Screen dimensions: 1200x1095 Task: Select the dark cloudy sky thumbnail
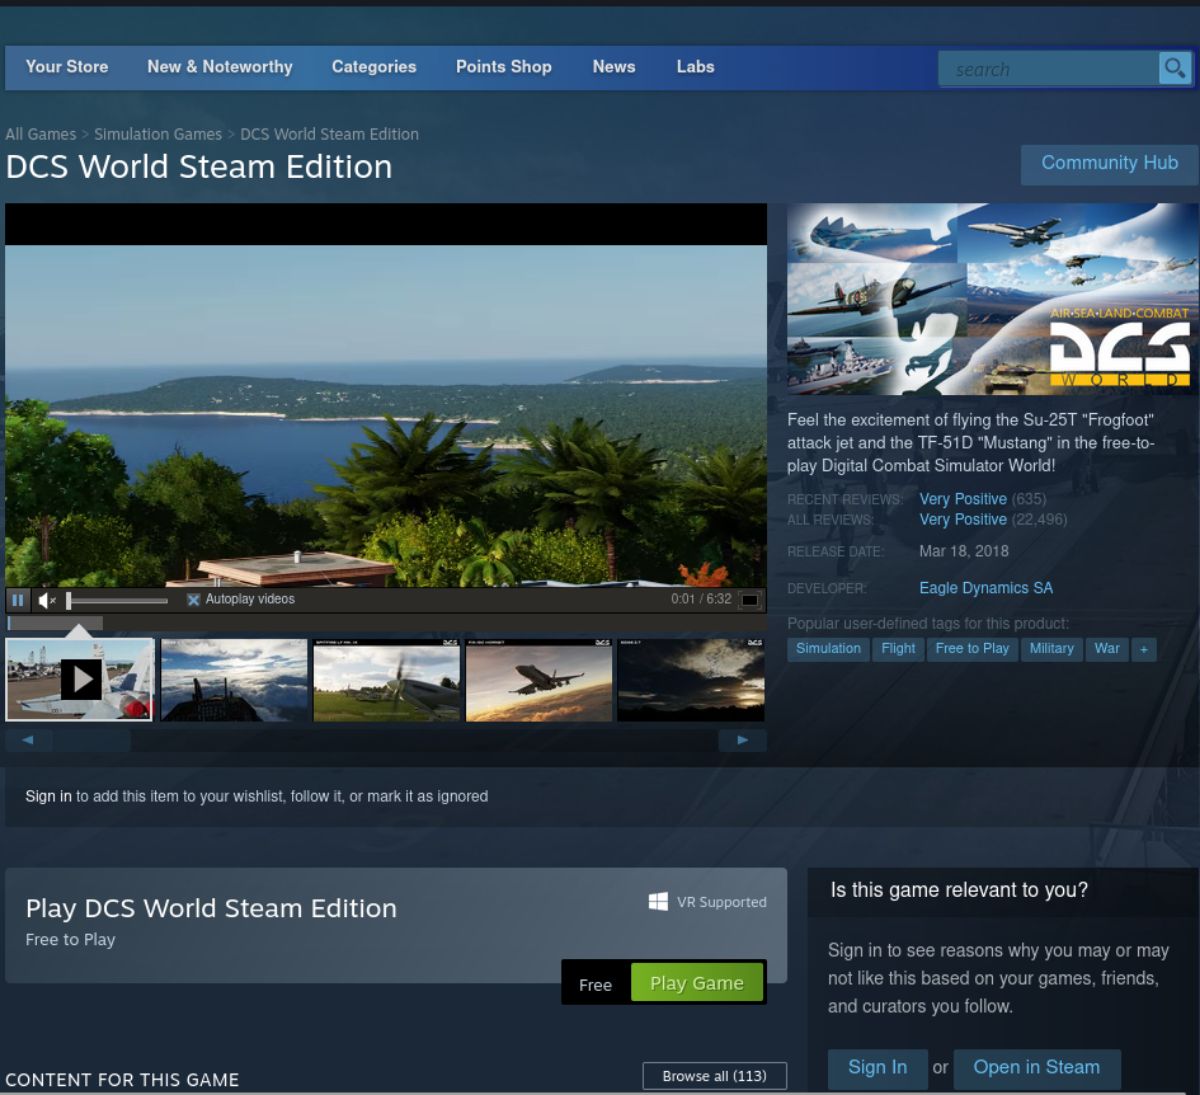691,680
